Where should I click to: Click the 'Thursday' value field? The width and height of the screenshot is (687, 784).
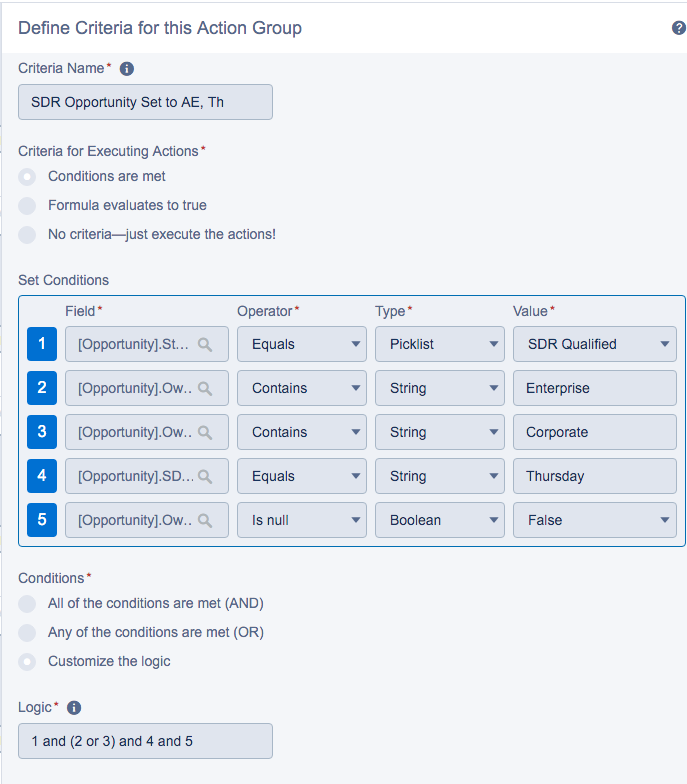pyautogui.click(x=594, y=476)
